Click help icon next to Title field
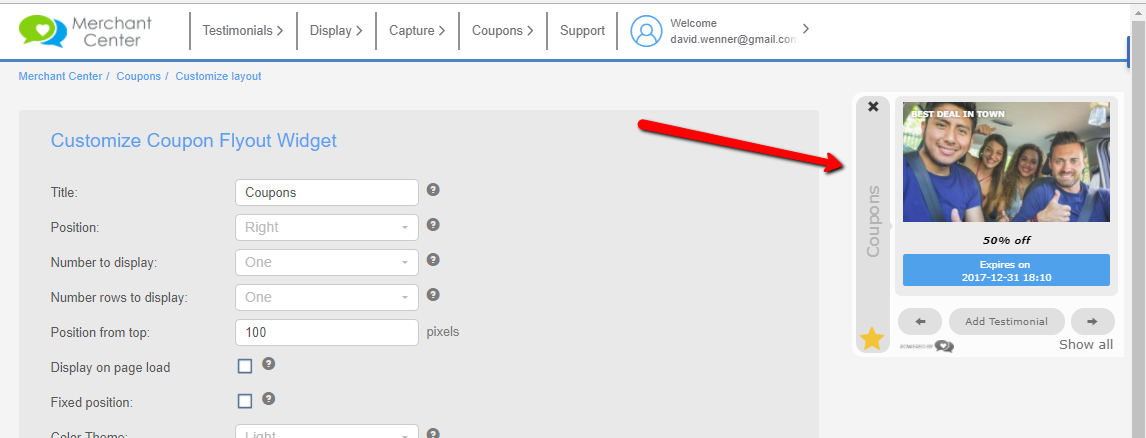 pyautogui.click(x=433, y=190)
